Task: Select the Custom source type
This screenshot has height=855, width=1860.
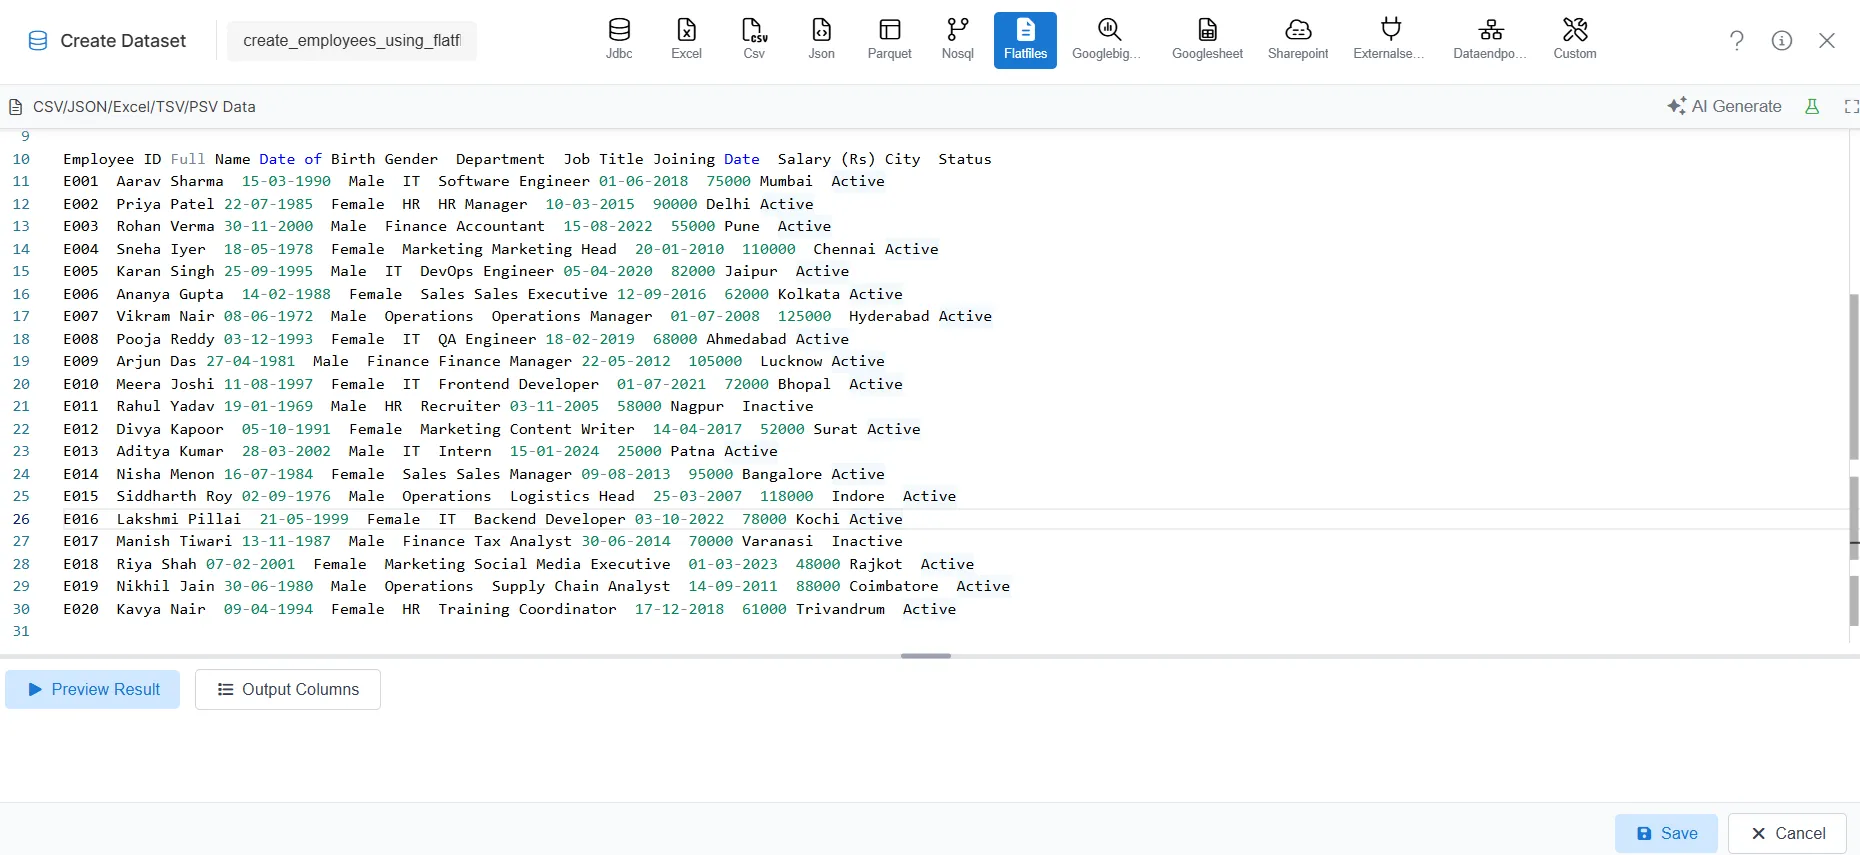Action: pos(1575,40)
